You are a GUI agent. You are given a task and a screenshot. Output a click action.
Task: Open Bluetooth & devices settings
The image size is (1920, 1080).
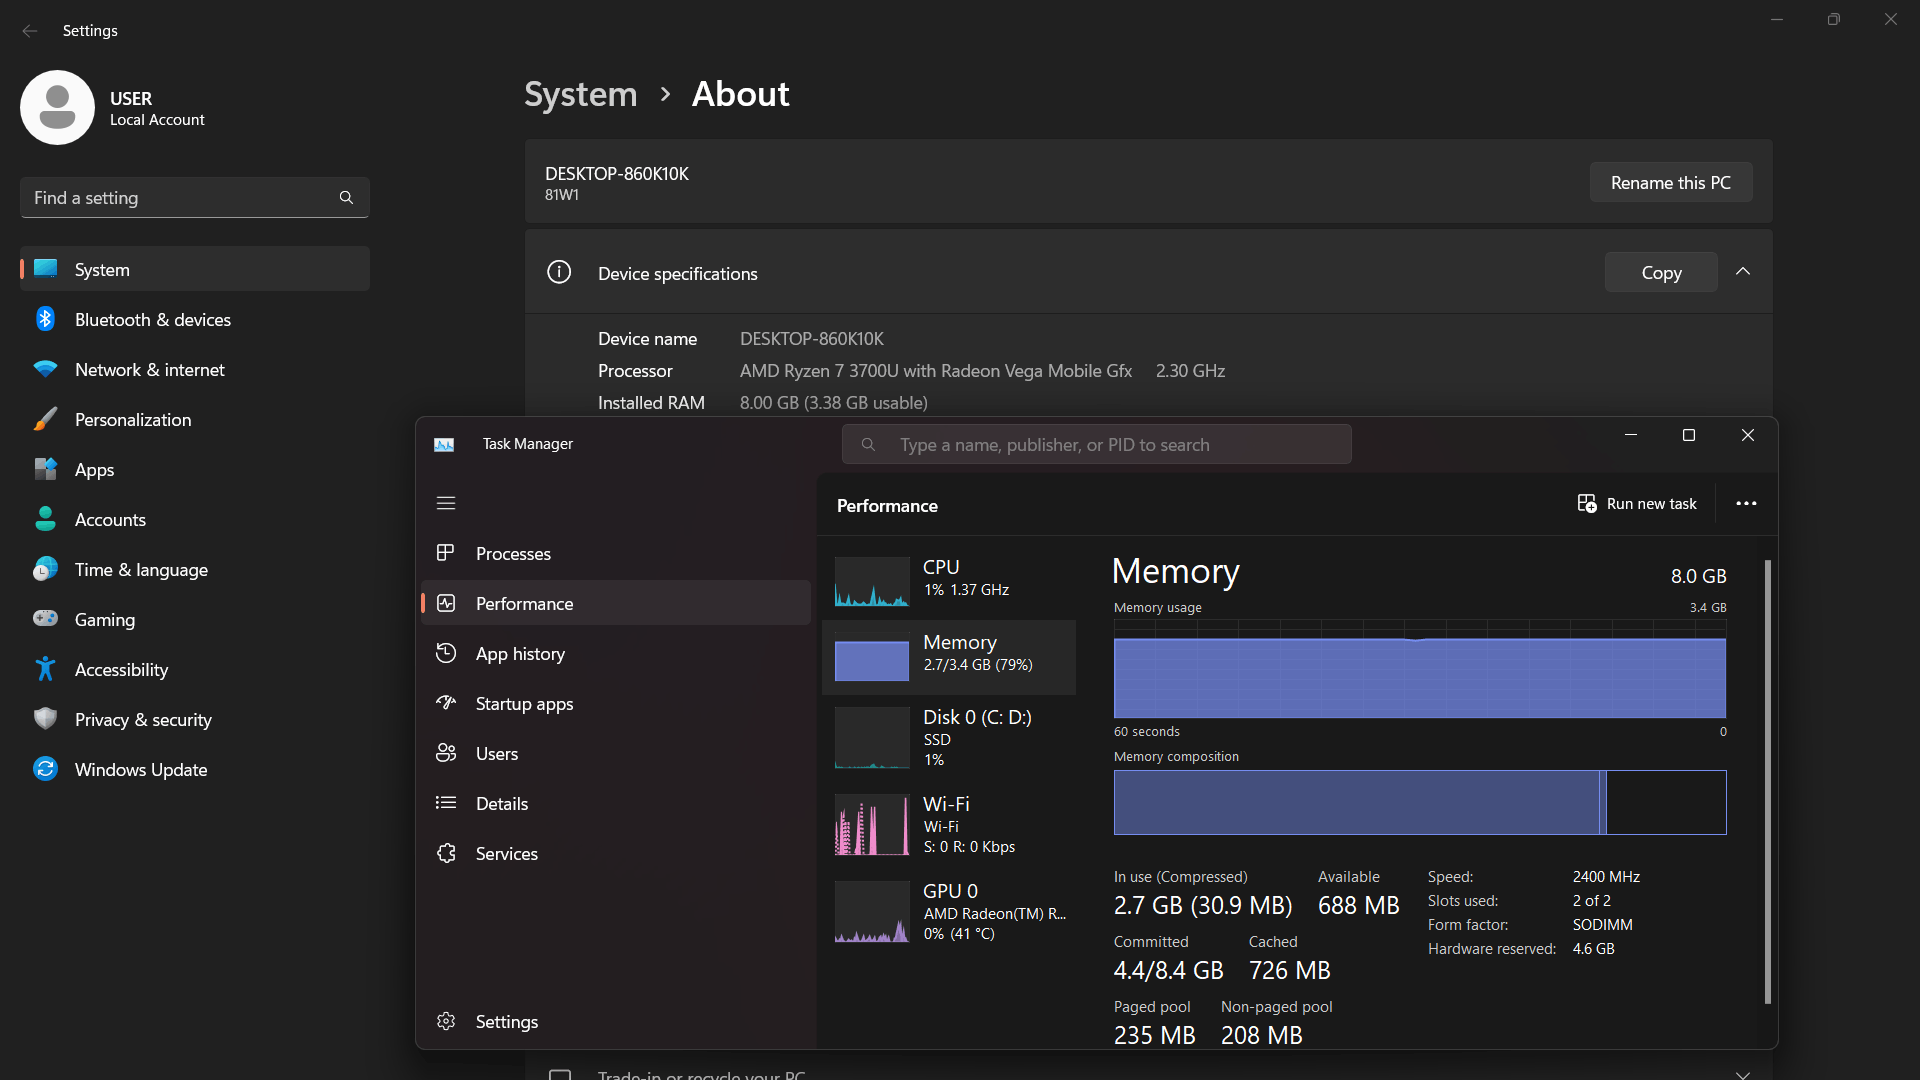coord(195,319)
